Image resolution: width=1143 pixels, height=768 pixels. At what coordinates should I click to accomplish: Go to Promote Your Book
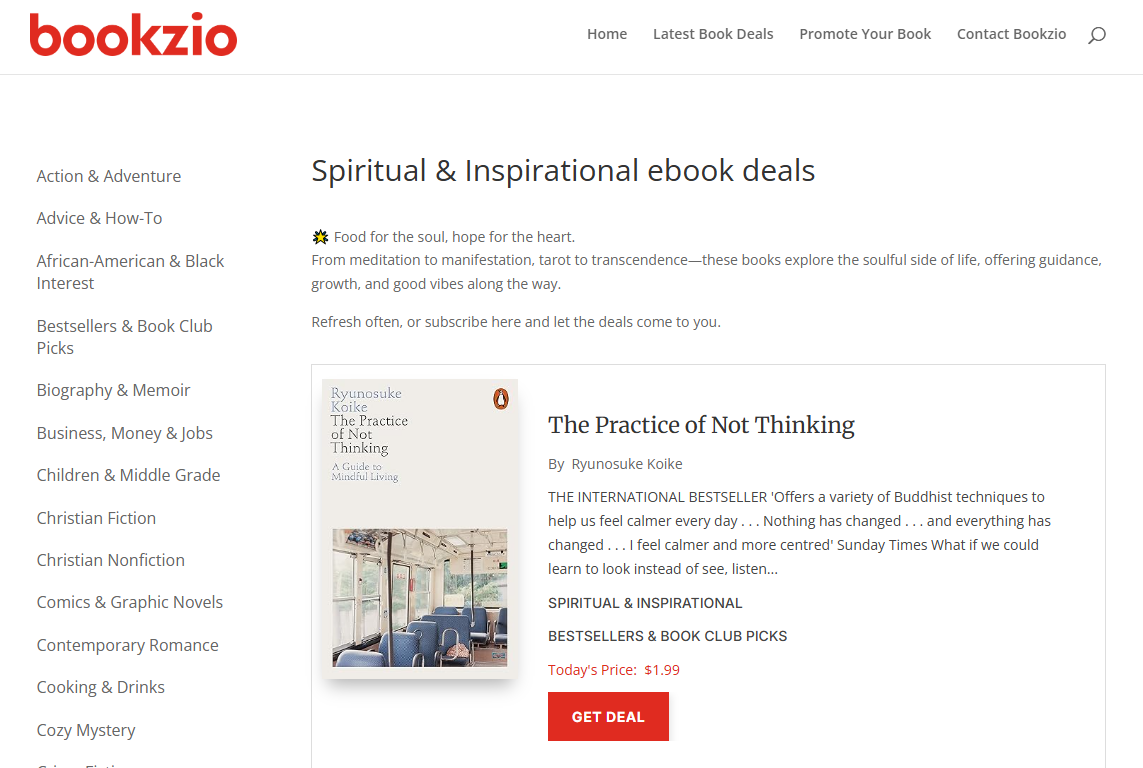[865, 34]
